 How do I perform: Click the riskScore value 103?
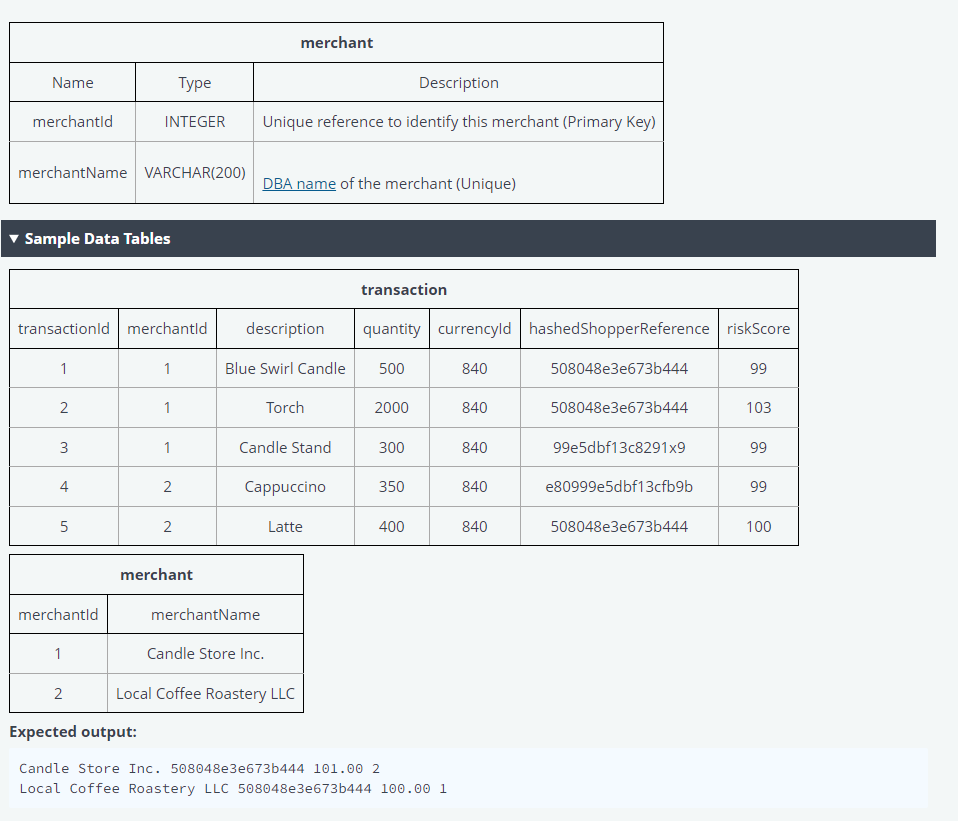click(758, 407)
